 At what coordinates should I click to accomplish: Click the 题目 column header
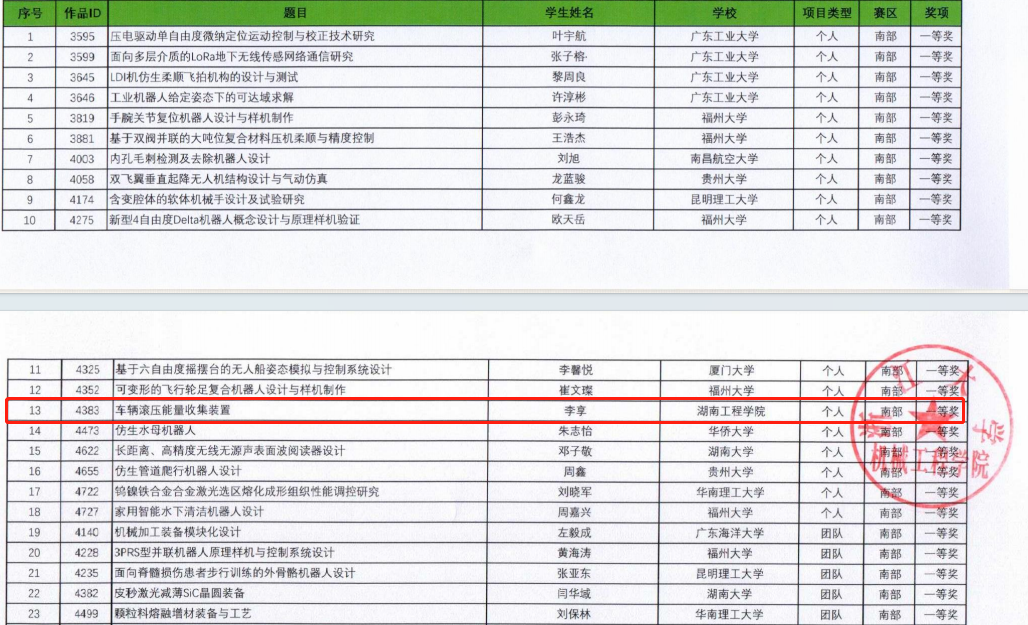point(296,13)
